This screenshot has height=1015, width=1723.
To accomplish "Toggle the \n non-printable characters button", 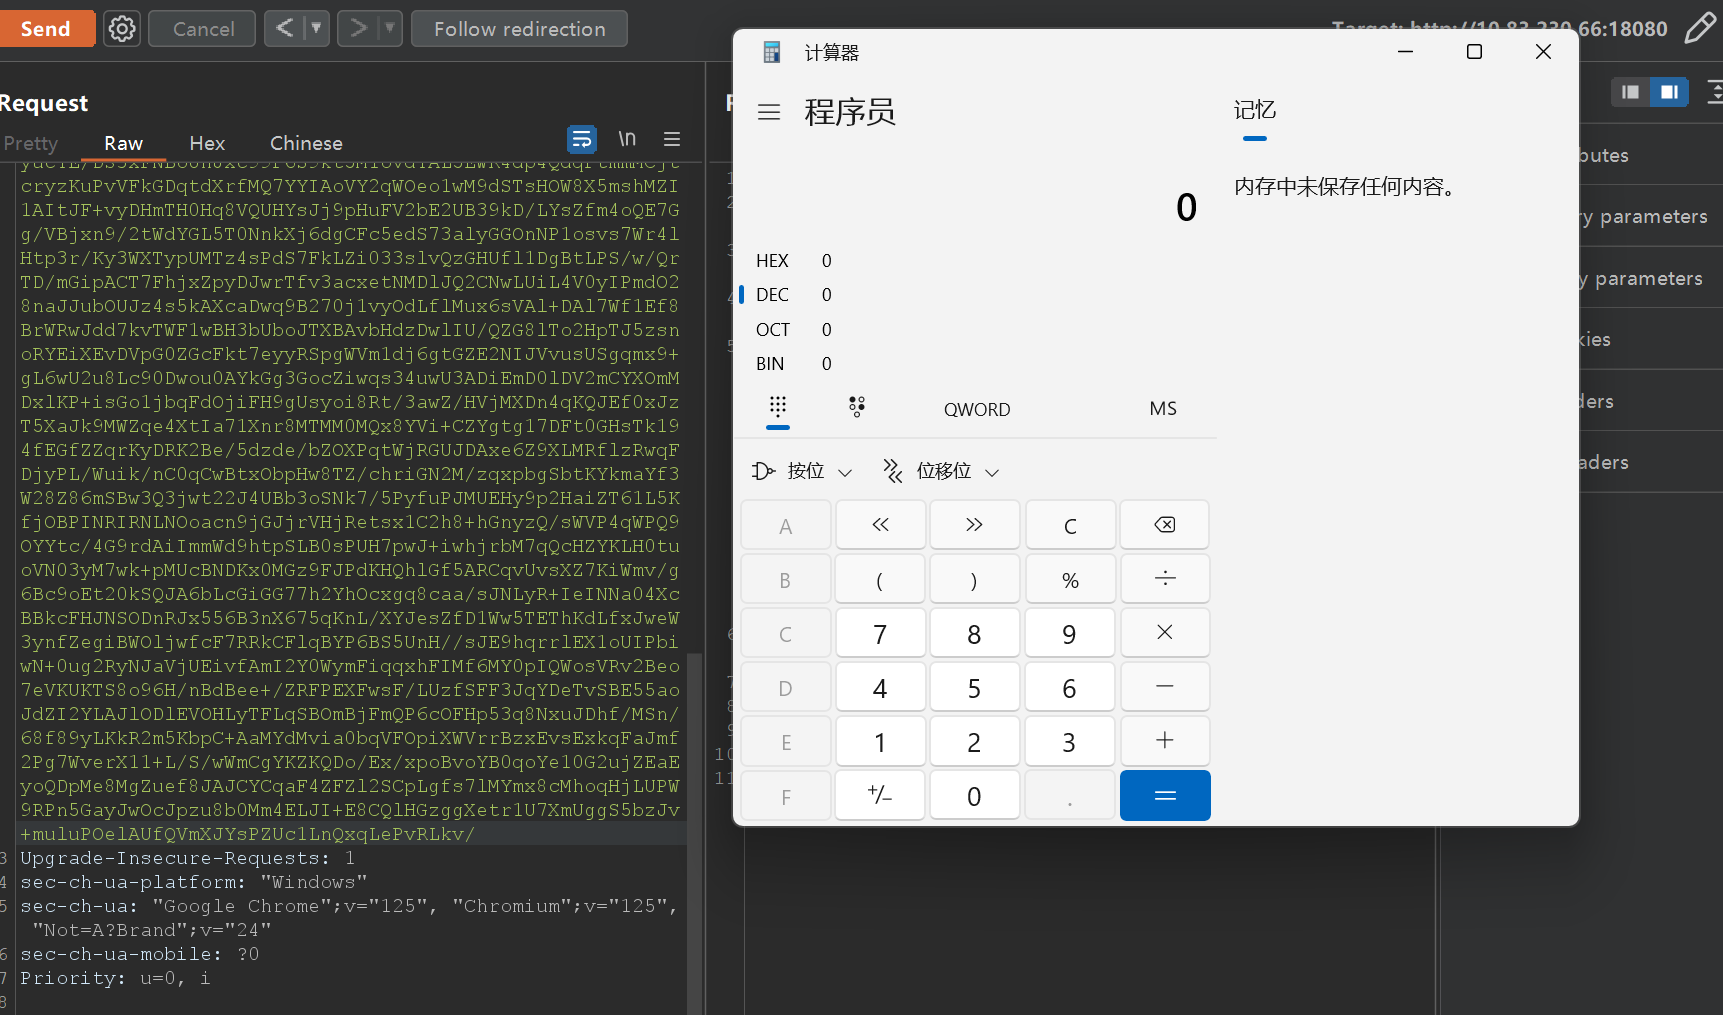I will [x=627, y=139].
